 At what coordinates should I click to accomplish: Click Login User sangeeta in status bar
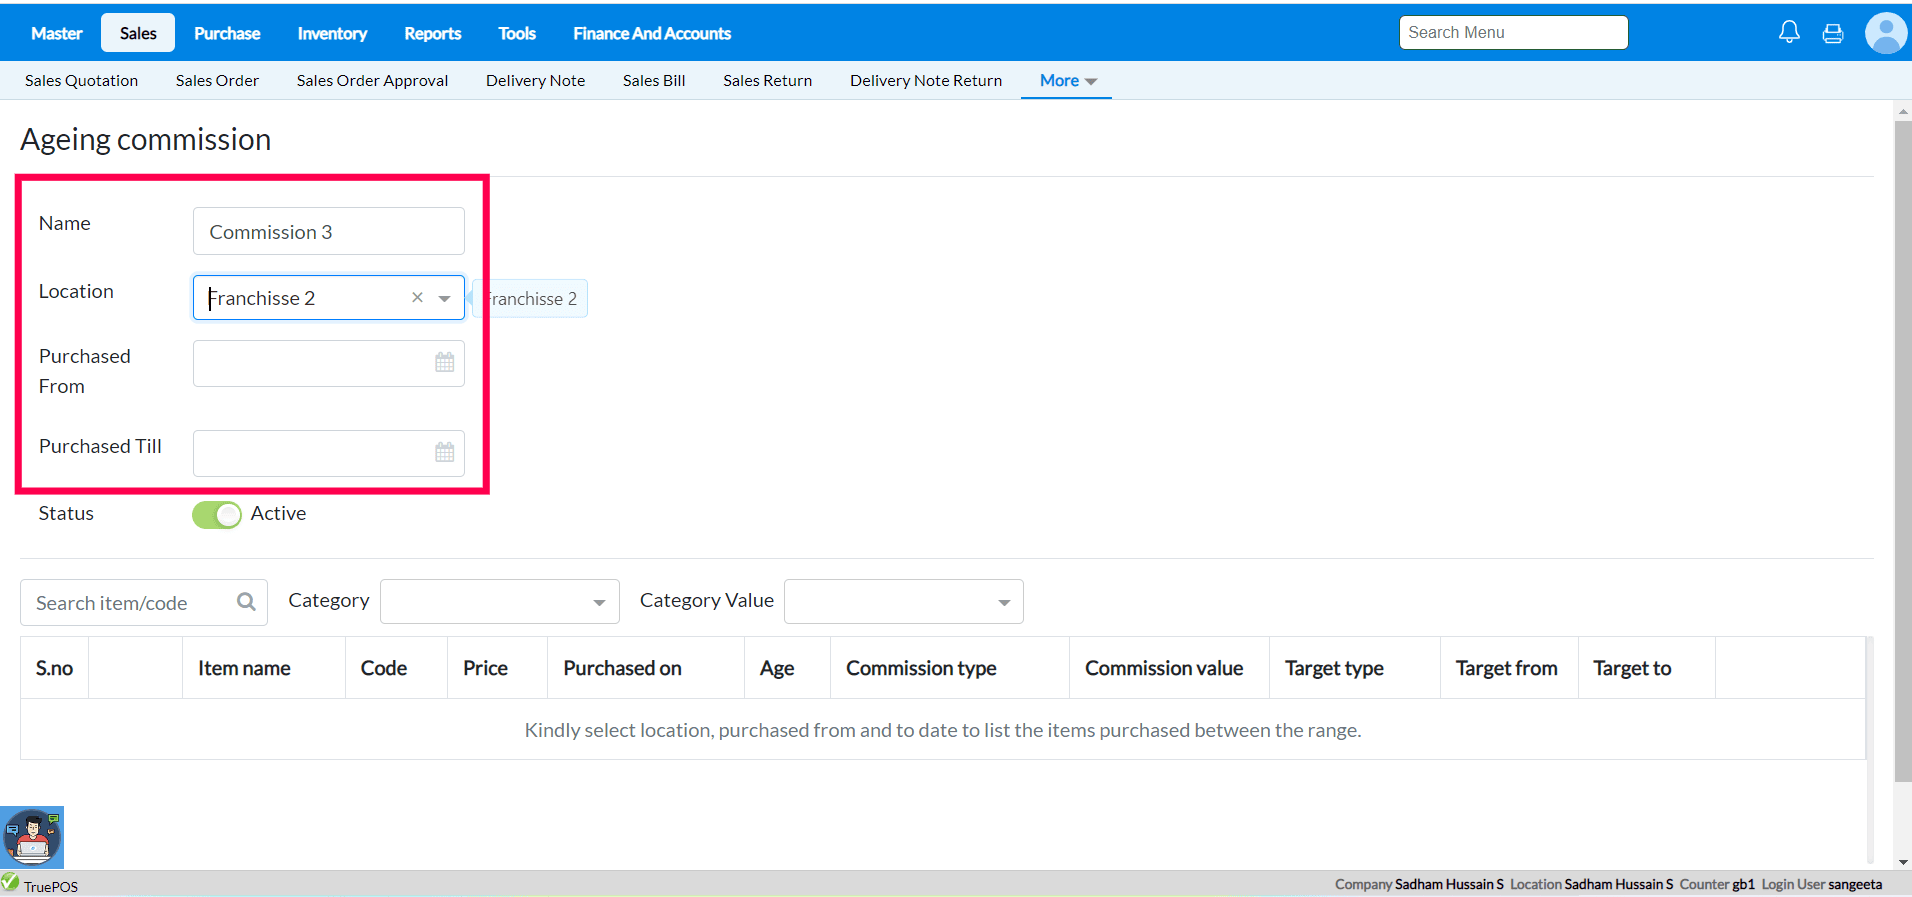point(1821,884)
